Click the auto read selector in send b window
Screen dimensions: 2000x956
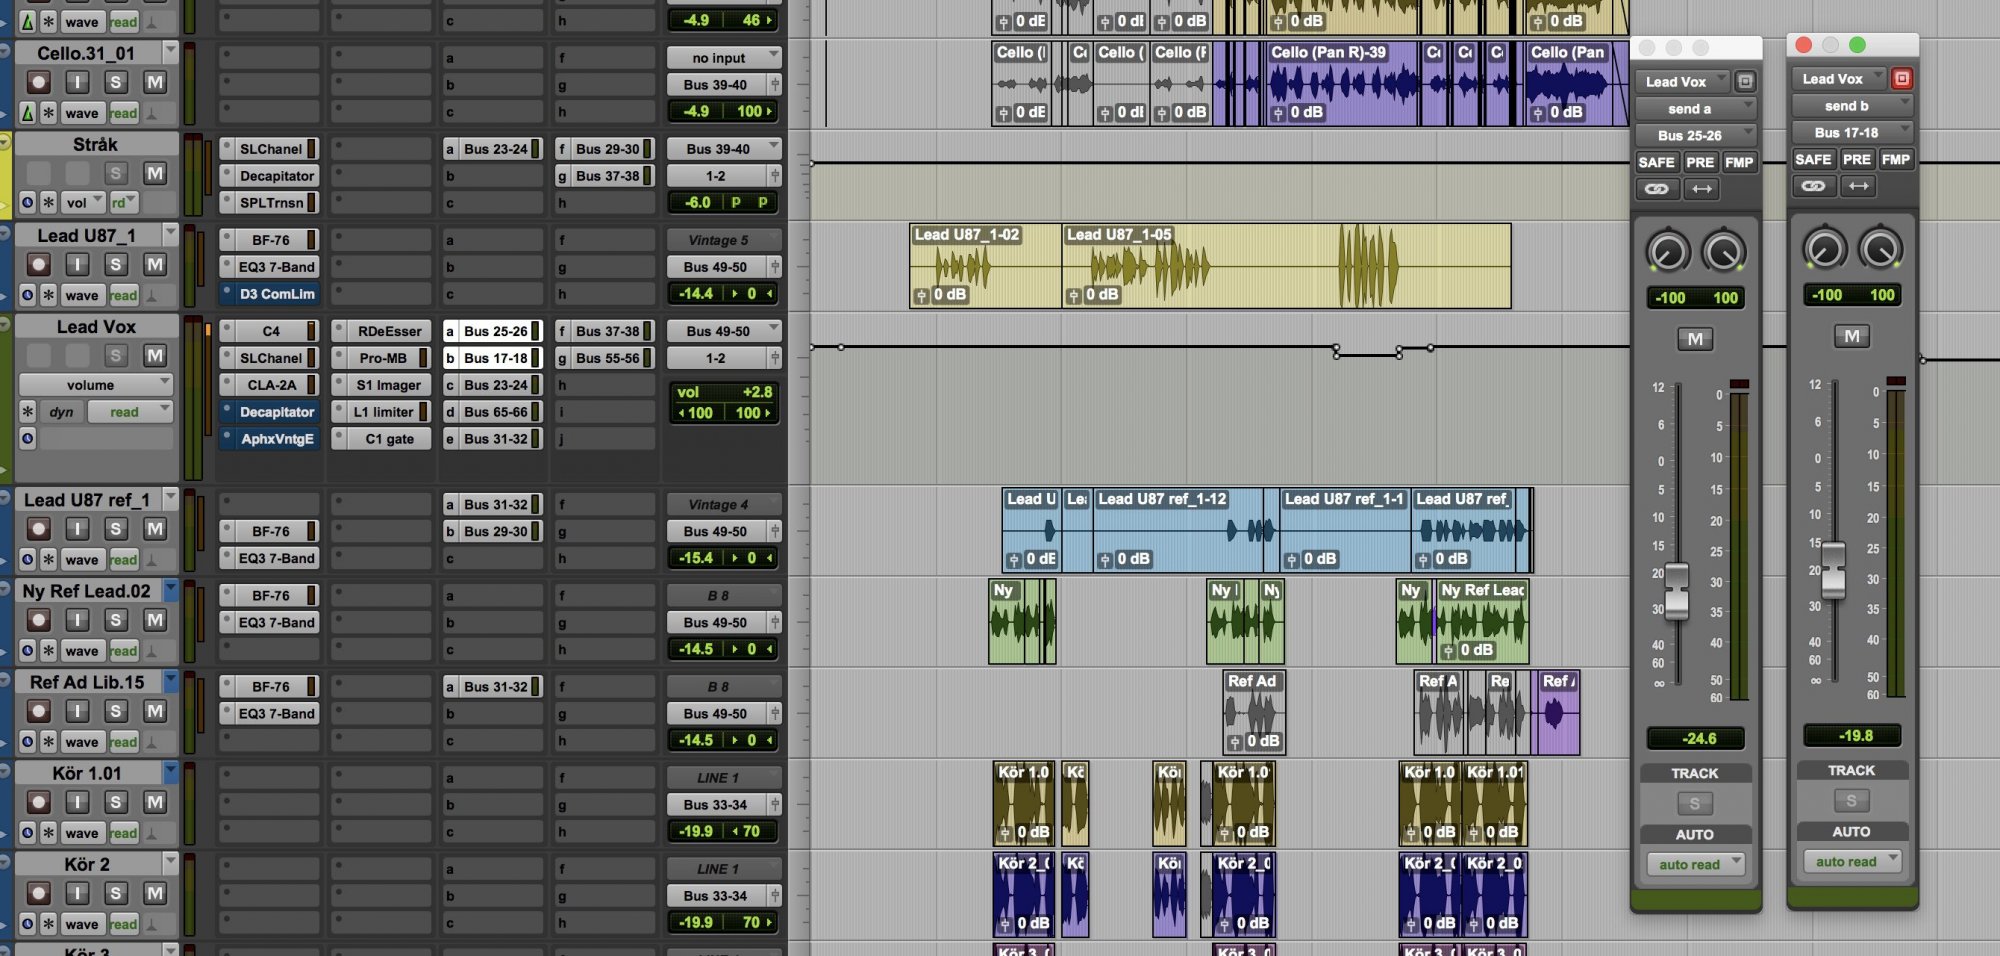(1852, 861)
